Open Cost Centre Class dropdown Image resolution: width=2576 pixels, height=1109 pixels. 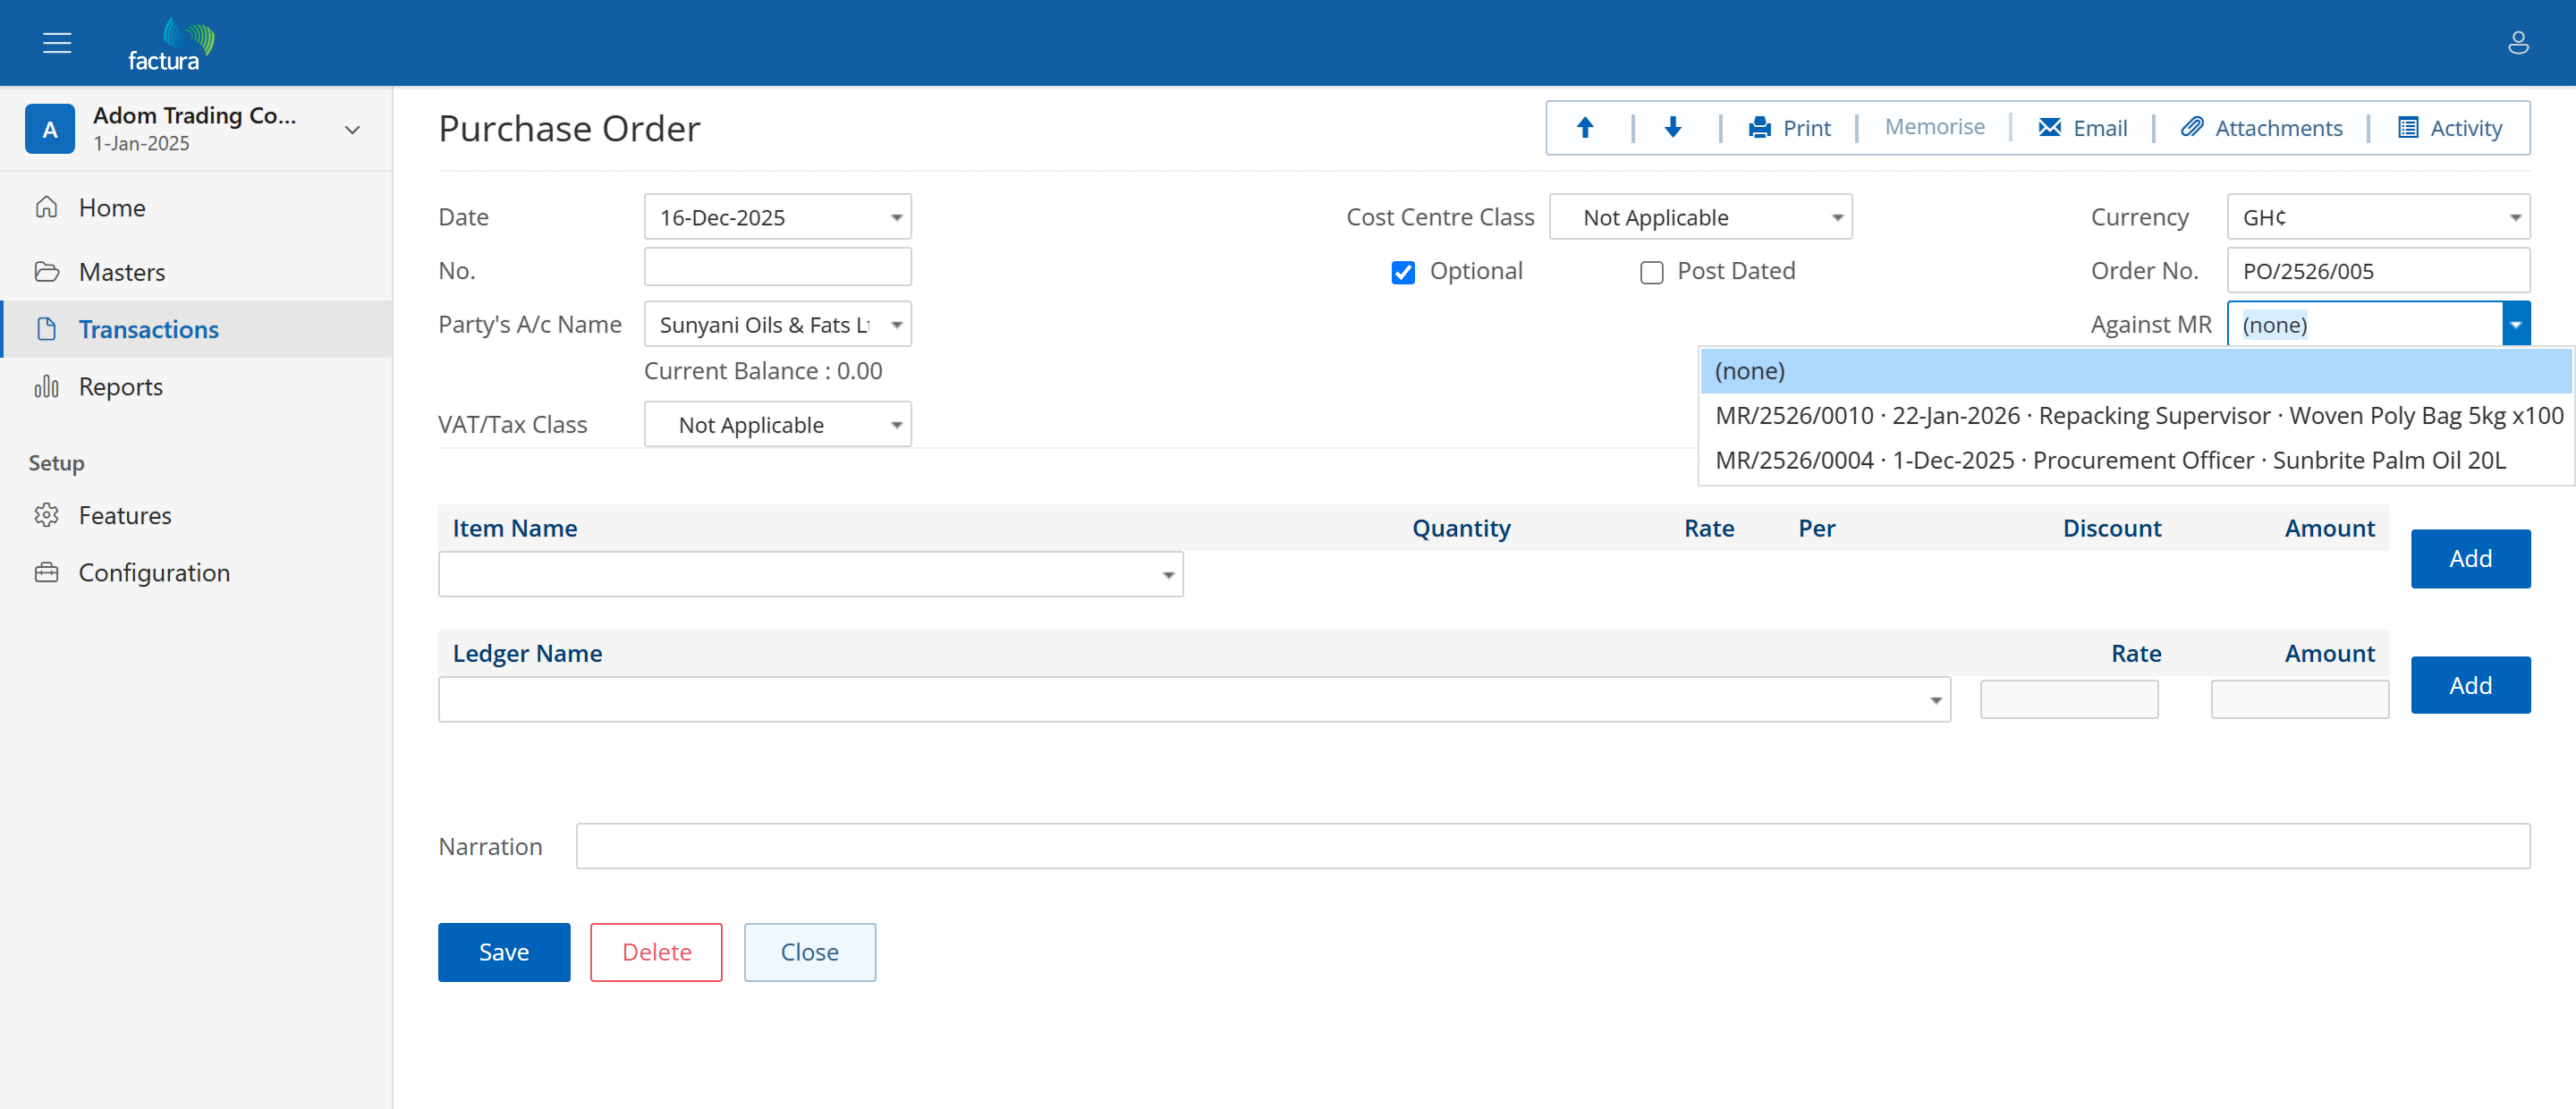click(x=1837, y=217)
